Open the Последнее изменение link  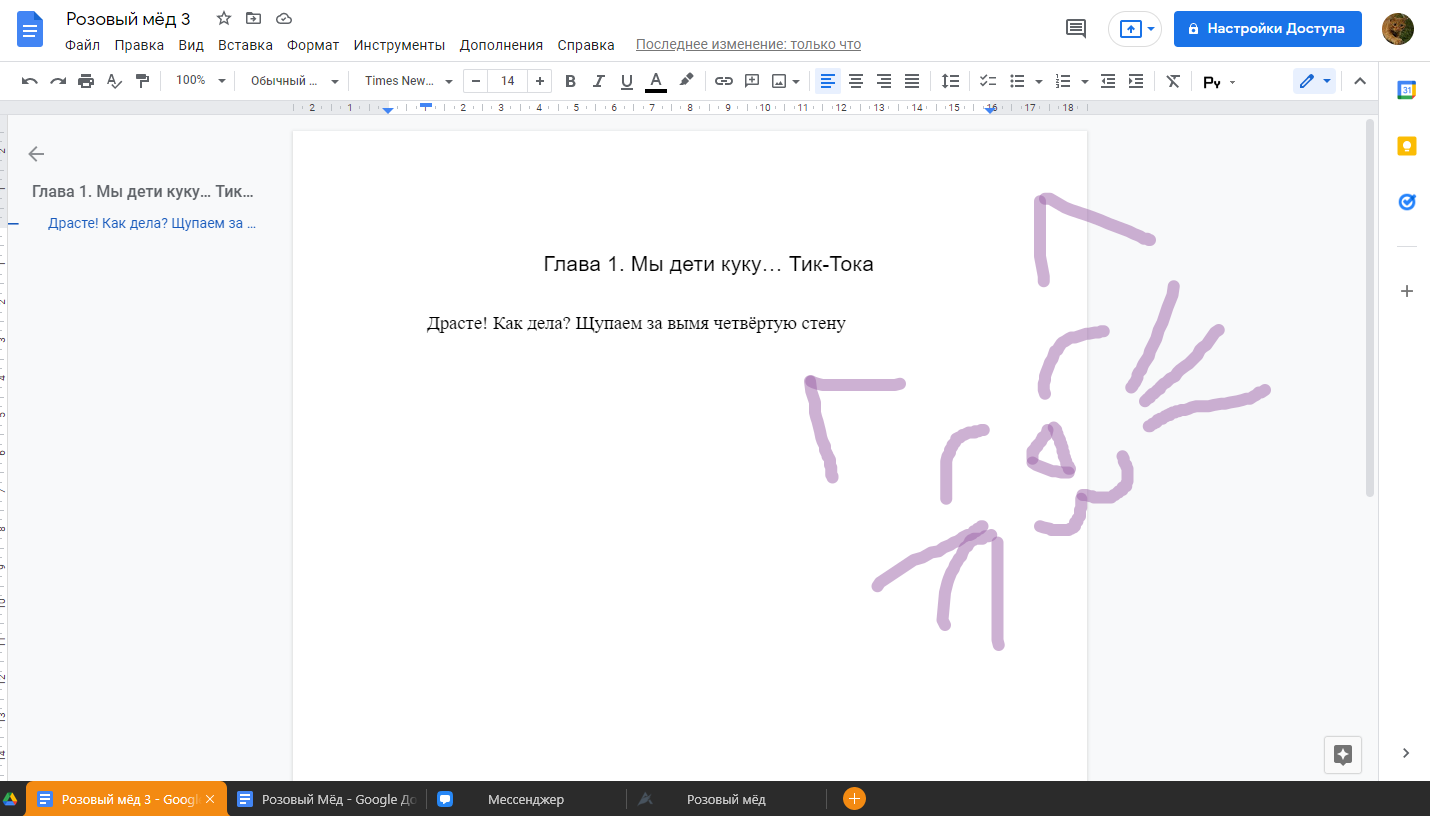tap(748, 45)
